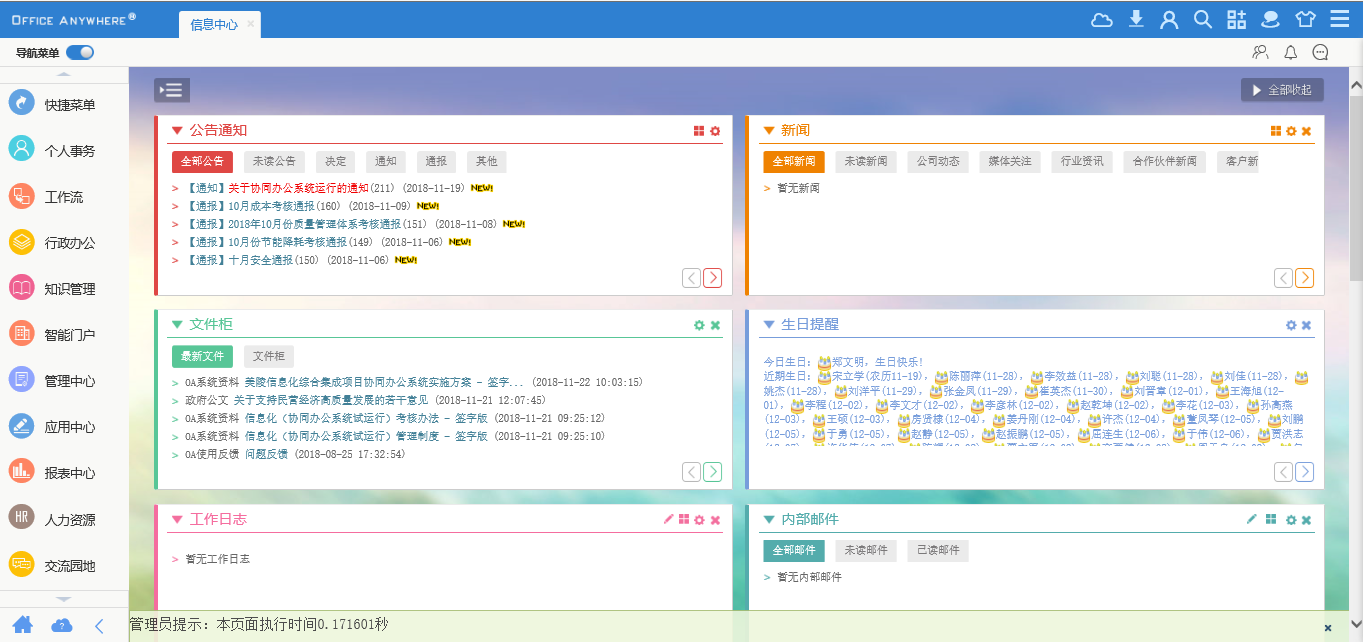This screenshot has height=642, width=1363.
Task: Open the search magnifier icon
Action: coord(1203,19)
